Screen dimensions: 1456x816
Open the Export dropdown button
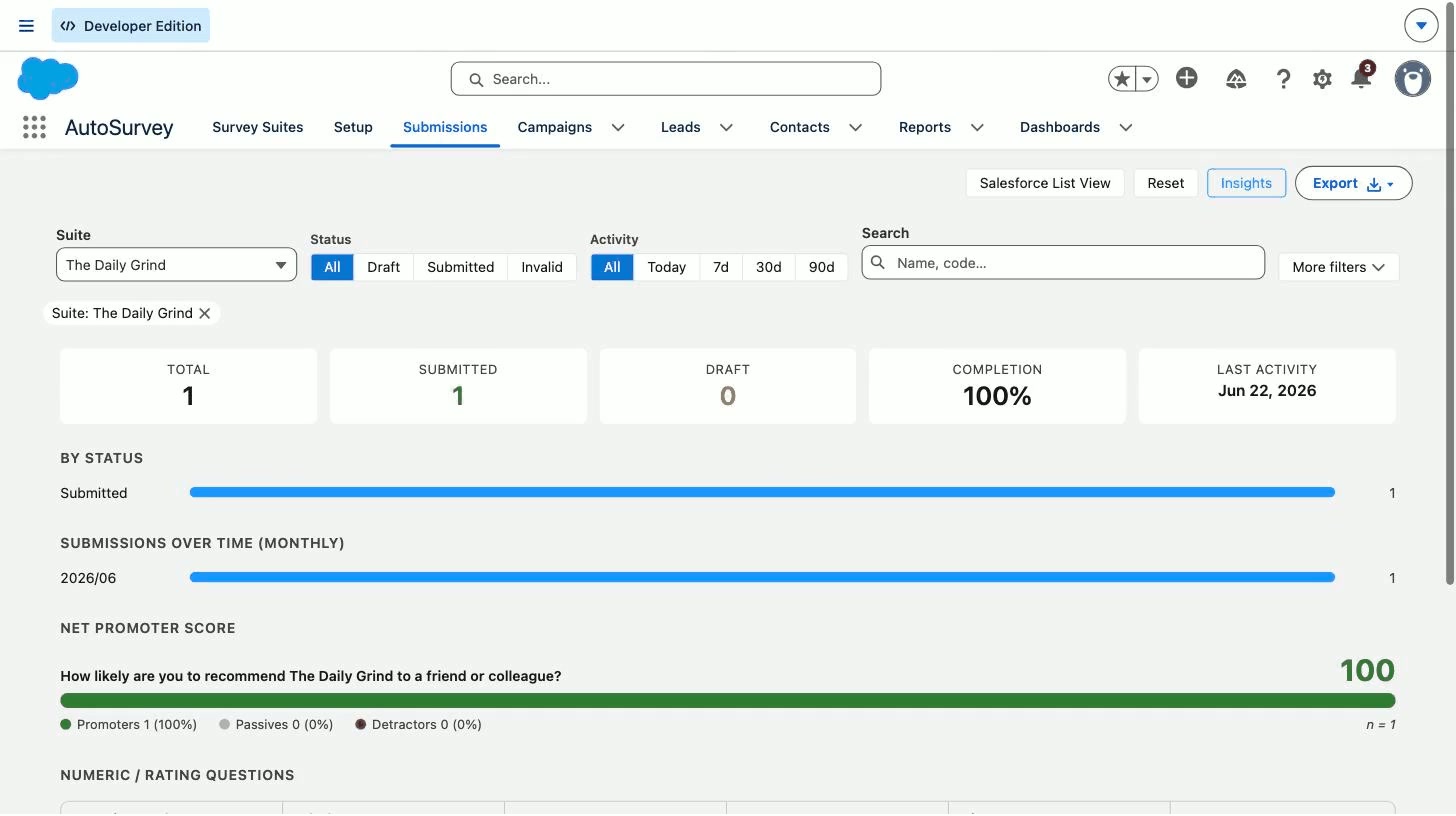(1353, 183)
